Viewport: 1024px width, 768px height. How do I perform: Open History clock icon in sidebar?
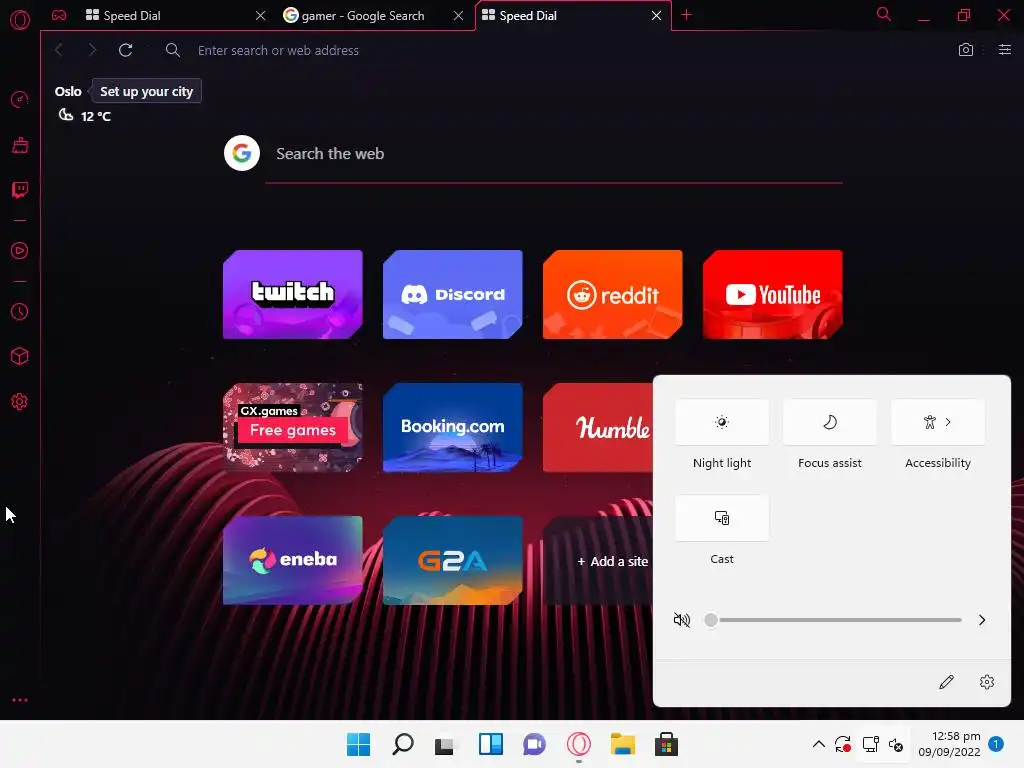[20, 312]
